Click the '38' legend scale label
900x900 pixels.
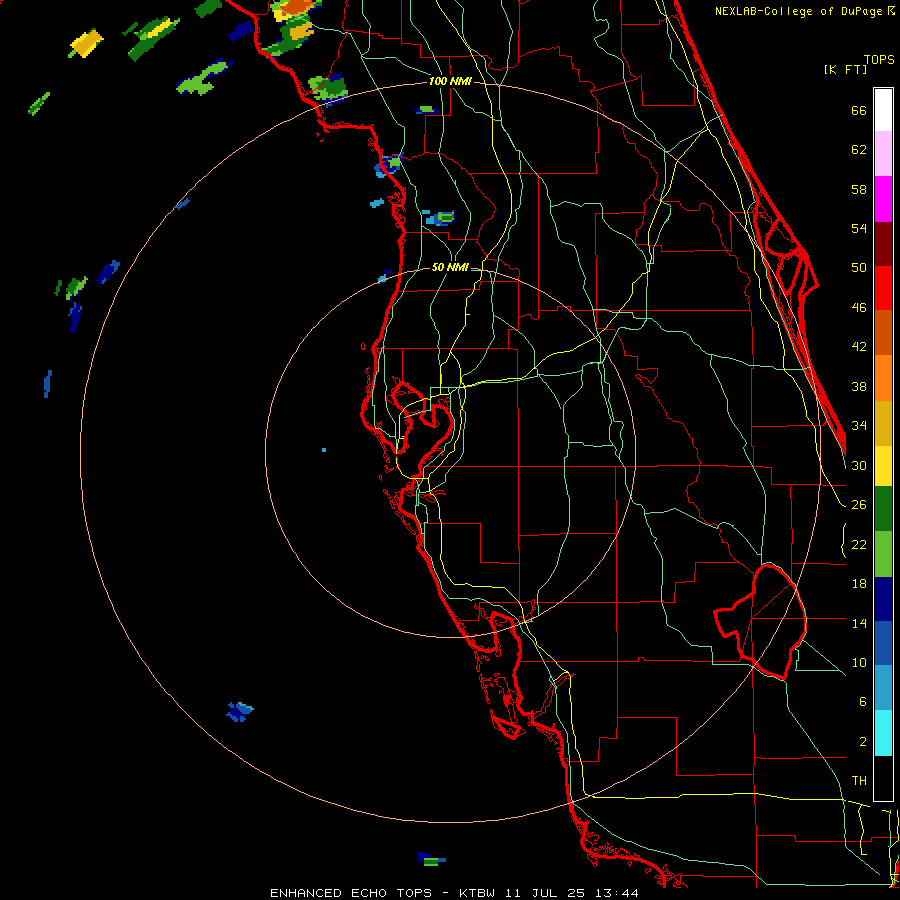point(859,386)
